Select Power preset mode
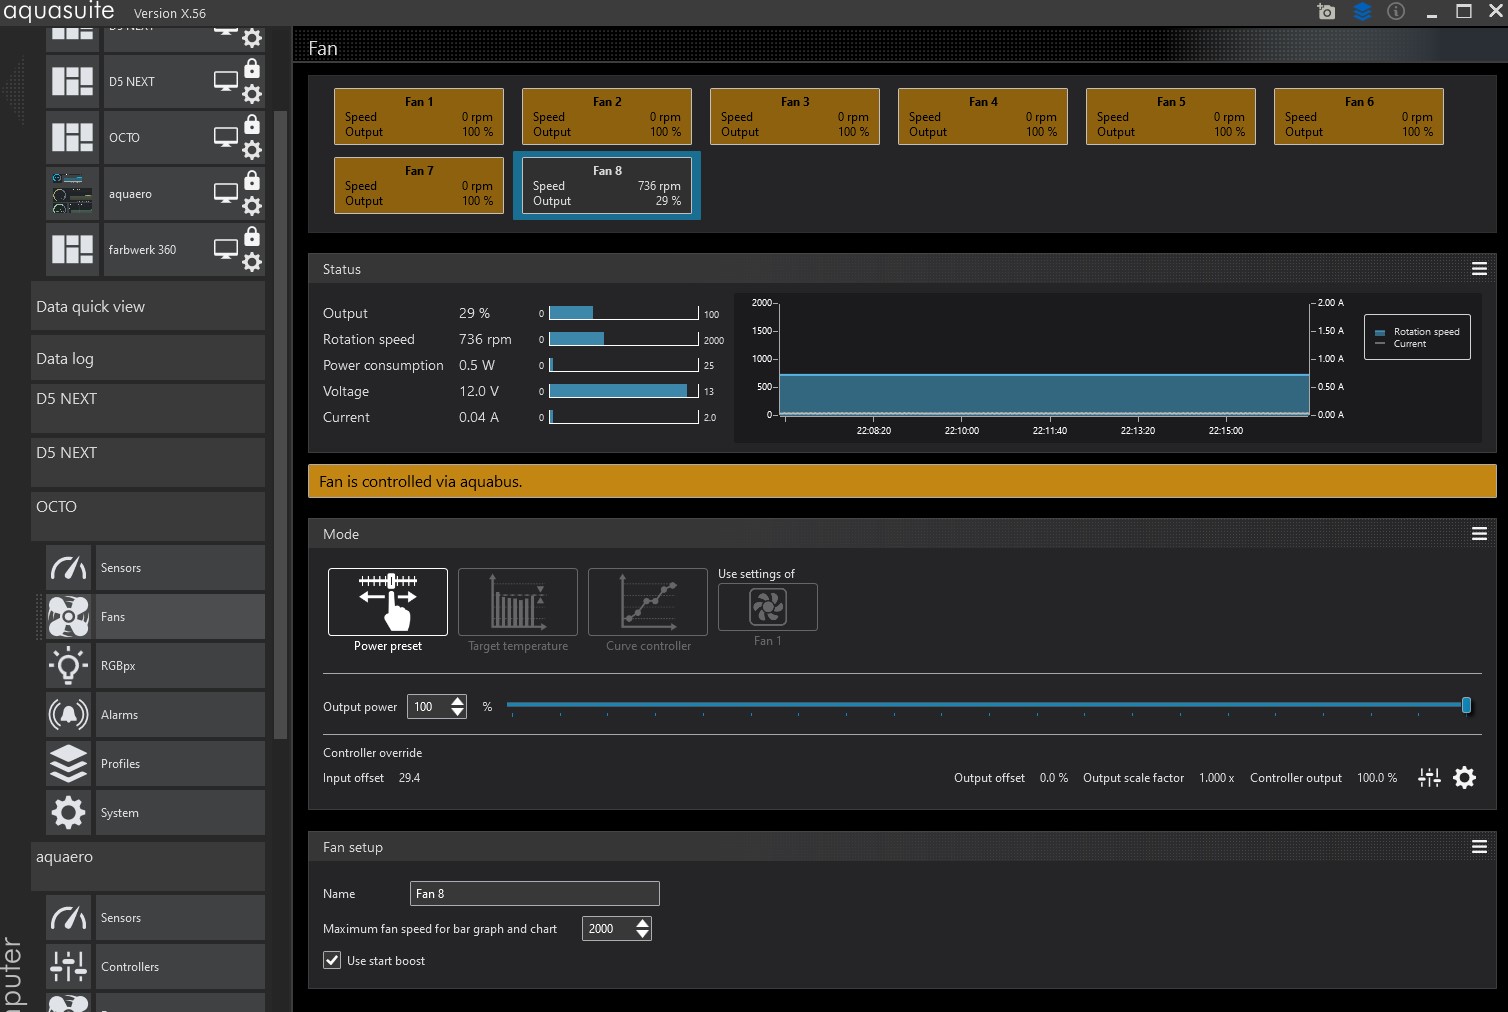This screenshot has width=1508, height=1012. [388, 602]
